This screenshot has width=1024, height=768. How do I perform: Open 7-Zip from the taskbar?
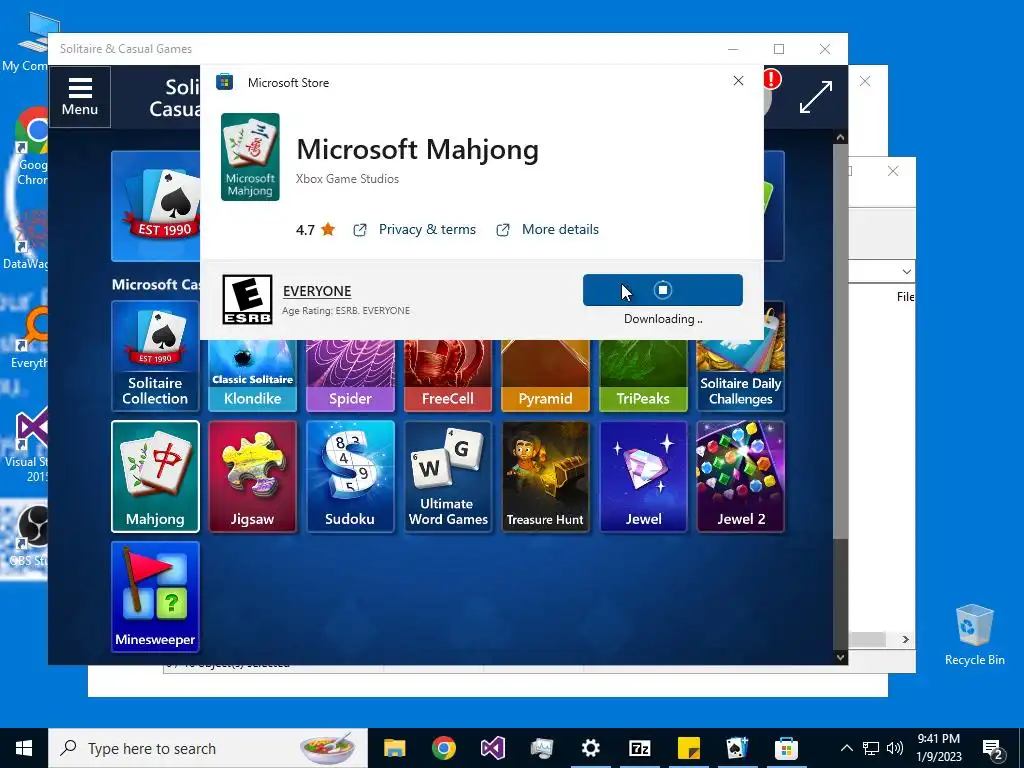tap(639, 748)
